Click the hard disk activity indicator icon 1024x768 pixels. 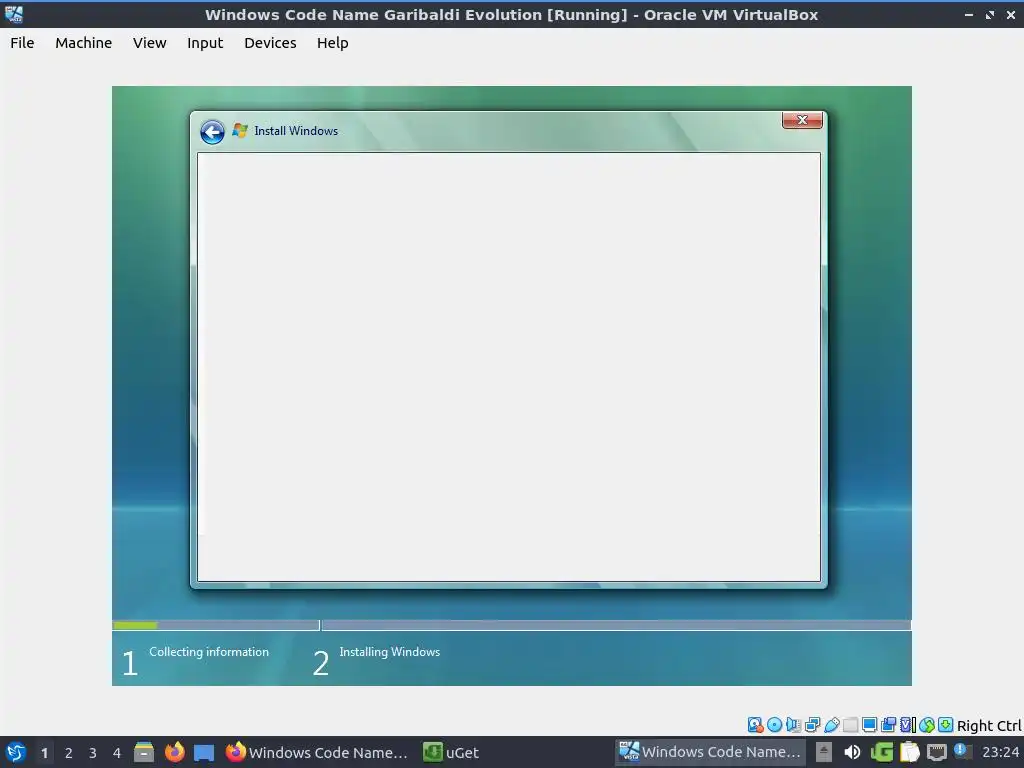click(x=756, y=725)
